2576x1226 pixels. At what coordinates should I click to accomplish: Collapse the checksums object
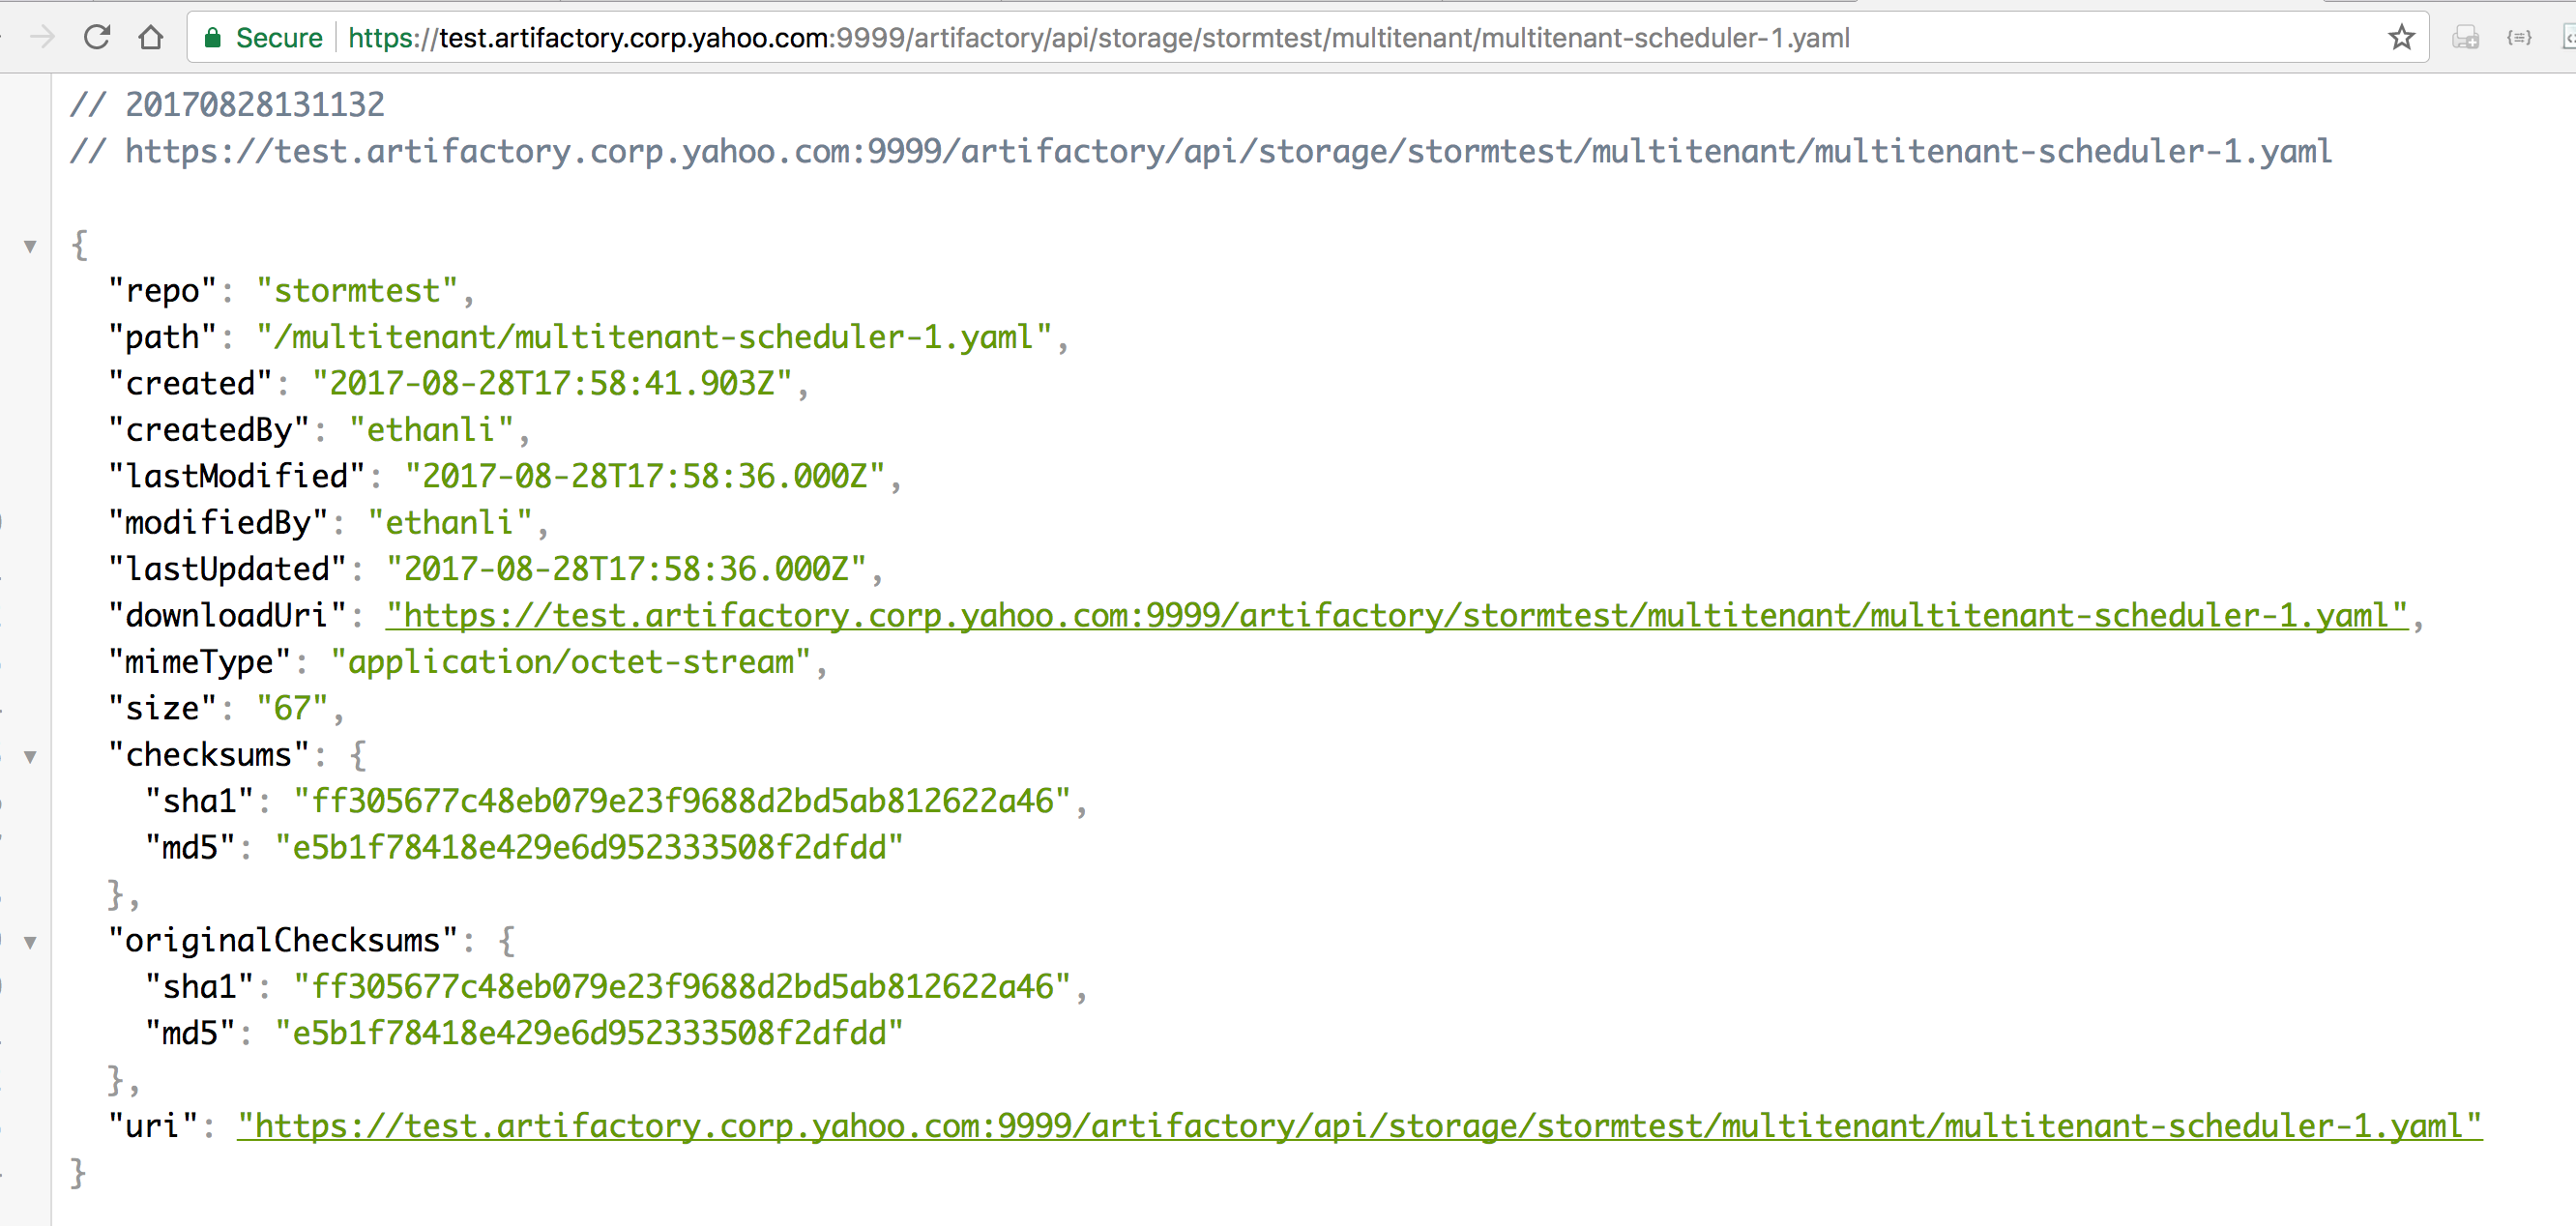31,756
